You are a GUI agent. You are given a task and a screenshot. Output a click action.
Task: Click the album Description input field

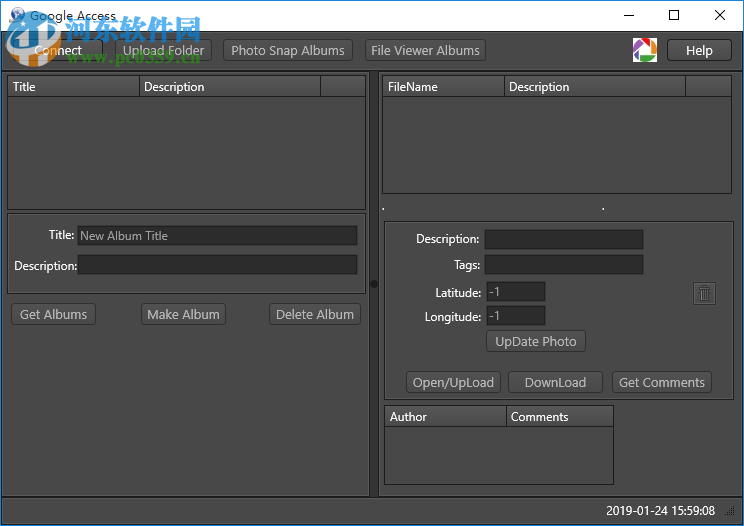[217, 265]
